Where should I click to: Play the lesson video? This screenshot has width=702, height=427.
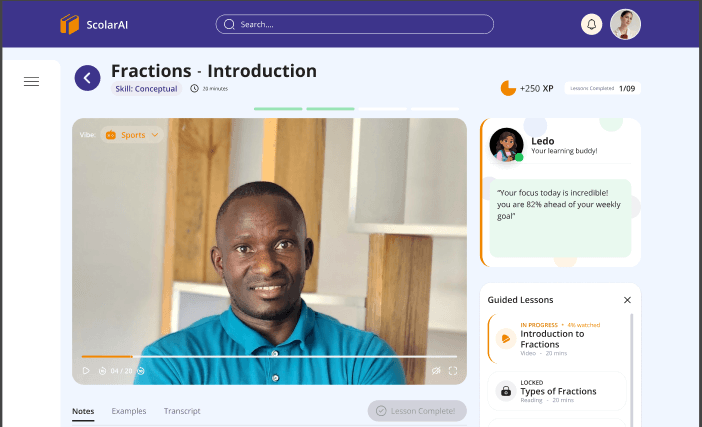[x=86, y=371]
